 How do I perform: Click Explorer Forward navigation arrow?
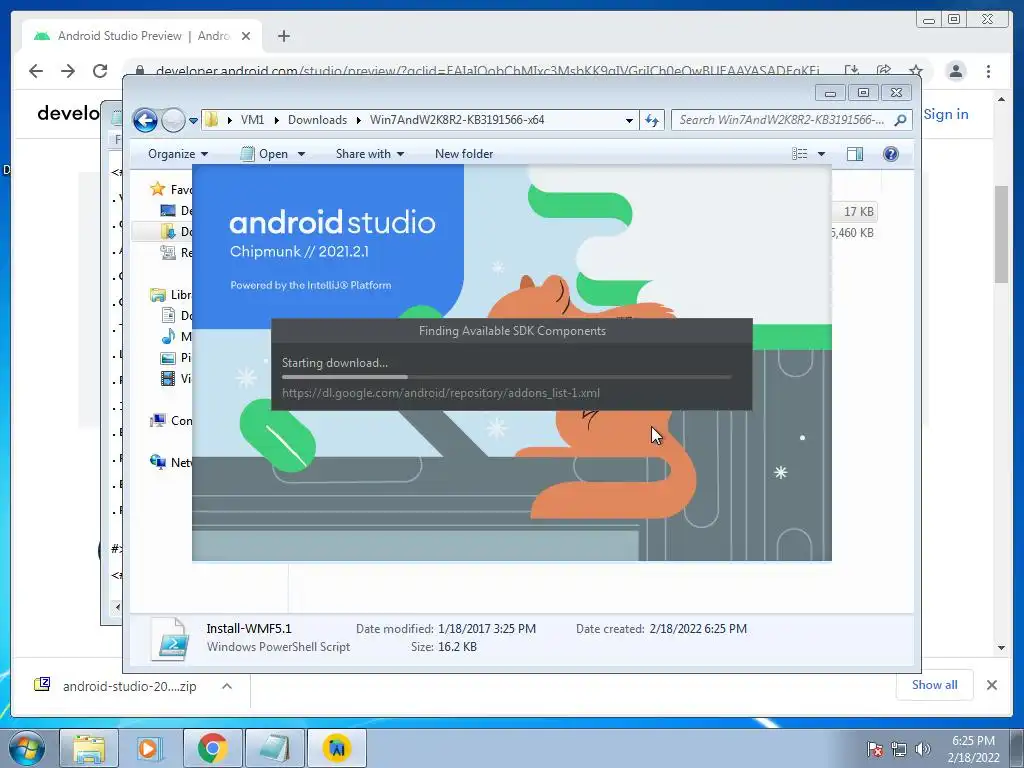173,120
